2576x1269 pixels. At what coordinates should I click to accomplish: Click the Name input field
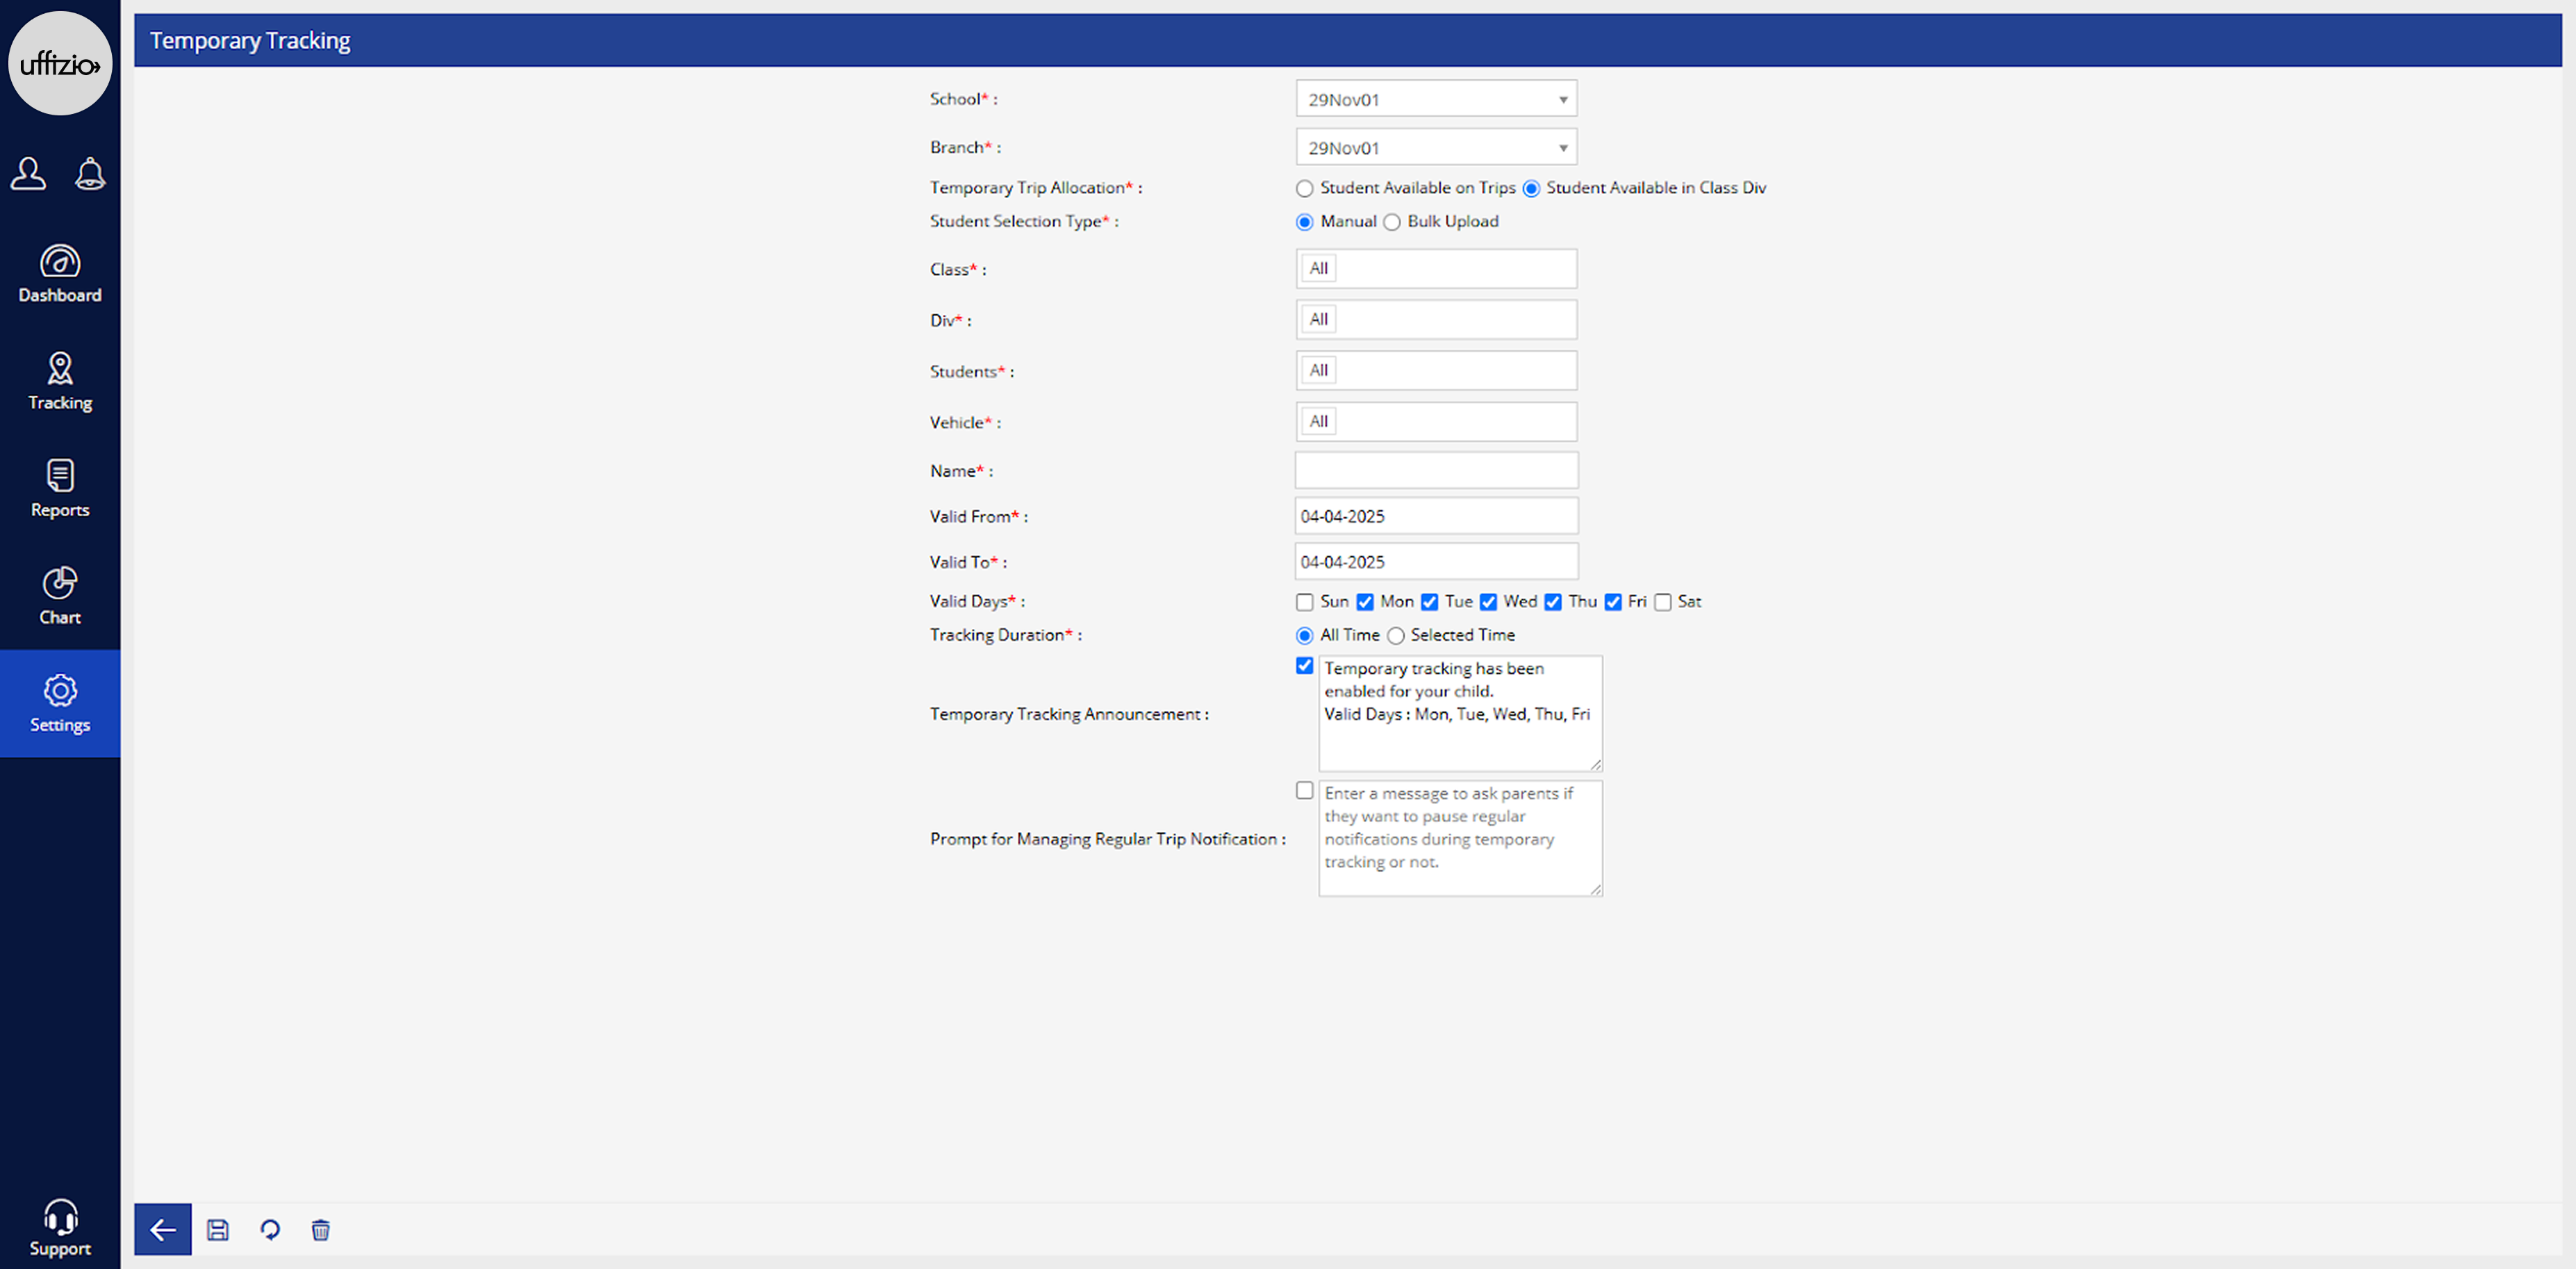click(1436, 470)
